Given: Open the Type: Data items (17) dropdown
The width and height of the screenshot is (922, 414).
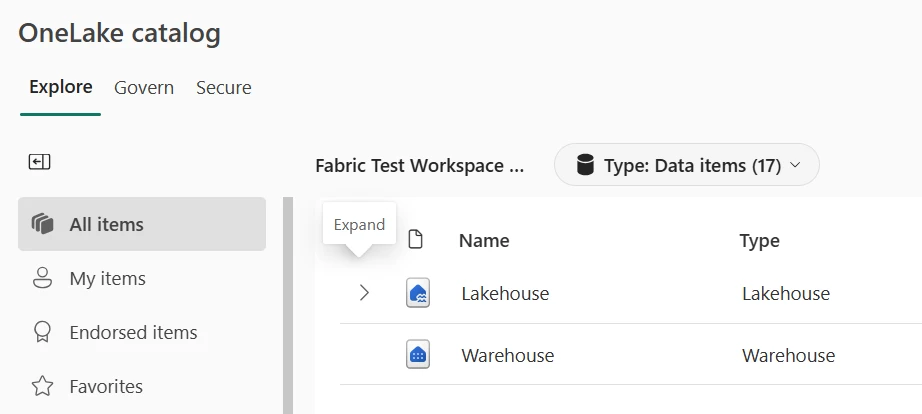Looking at the screenshot, I should [x=687, y=165].
